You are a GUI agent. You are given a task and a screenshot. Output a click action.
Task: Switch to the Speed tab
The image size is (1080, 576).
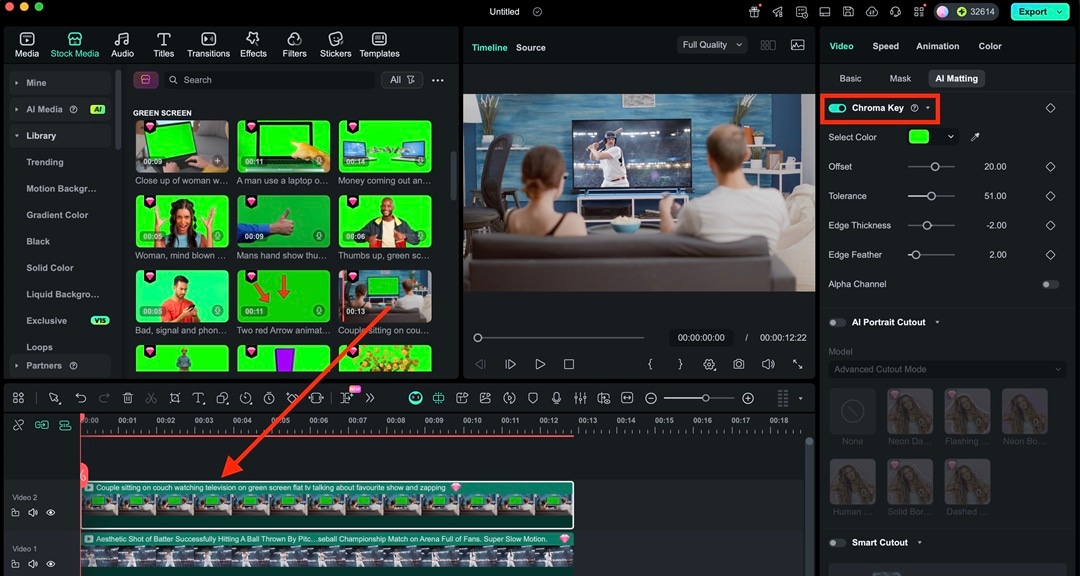pyautogui.click(x=885, y=46)
